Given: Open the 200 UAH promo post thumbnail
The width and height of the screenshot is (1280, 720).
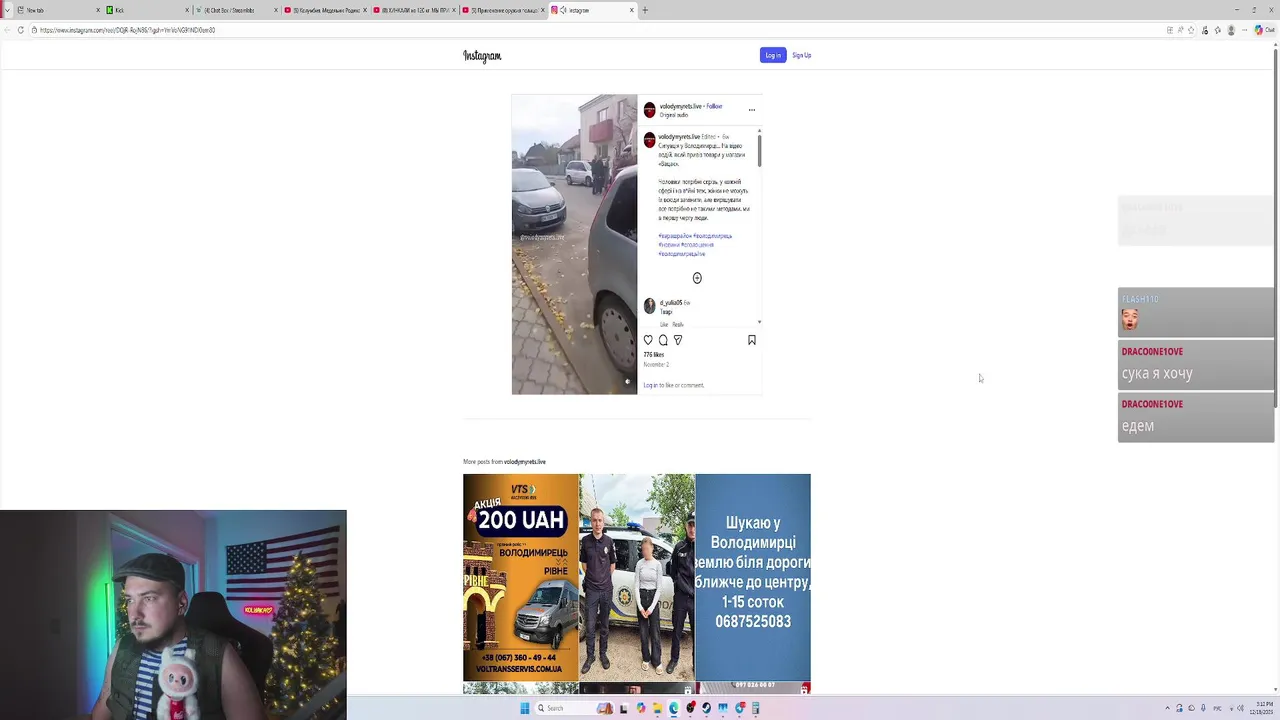Looking at the screenshot, I should pos(520,577).
